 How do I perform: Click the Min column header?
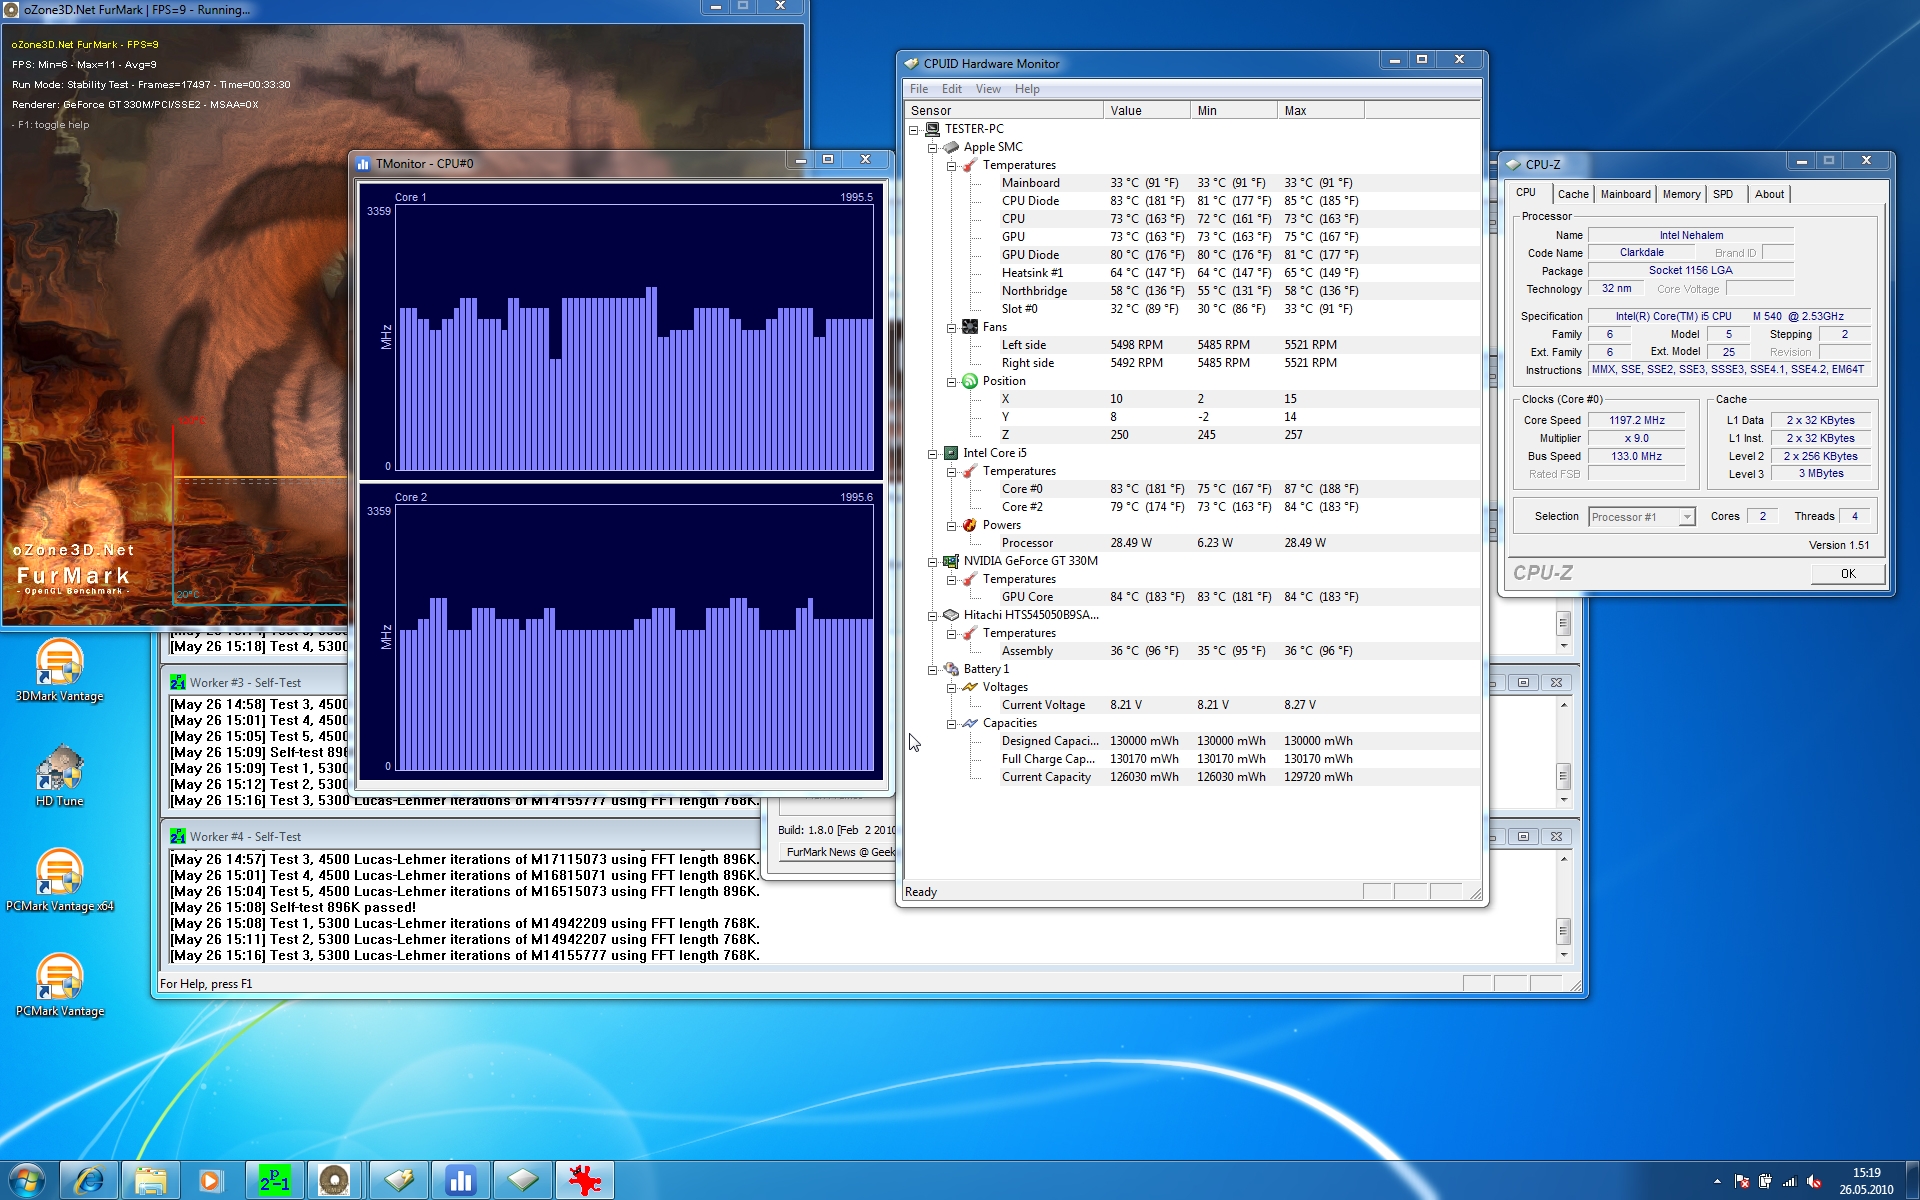click(1234, 111)
